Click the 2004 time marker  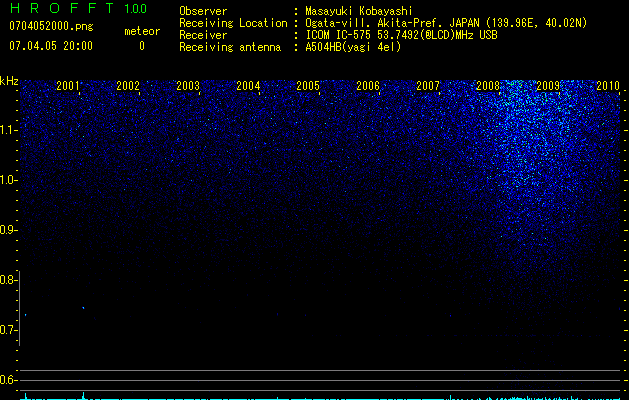pyautogui.click(x=248, y=85)
